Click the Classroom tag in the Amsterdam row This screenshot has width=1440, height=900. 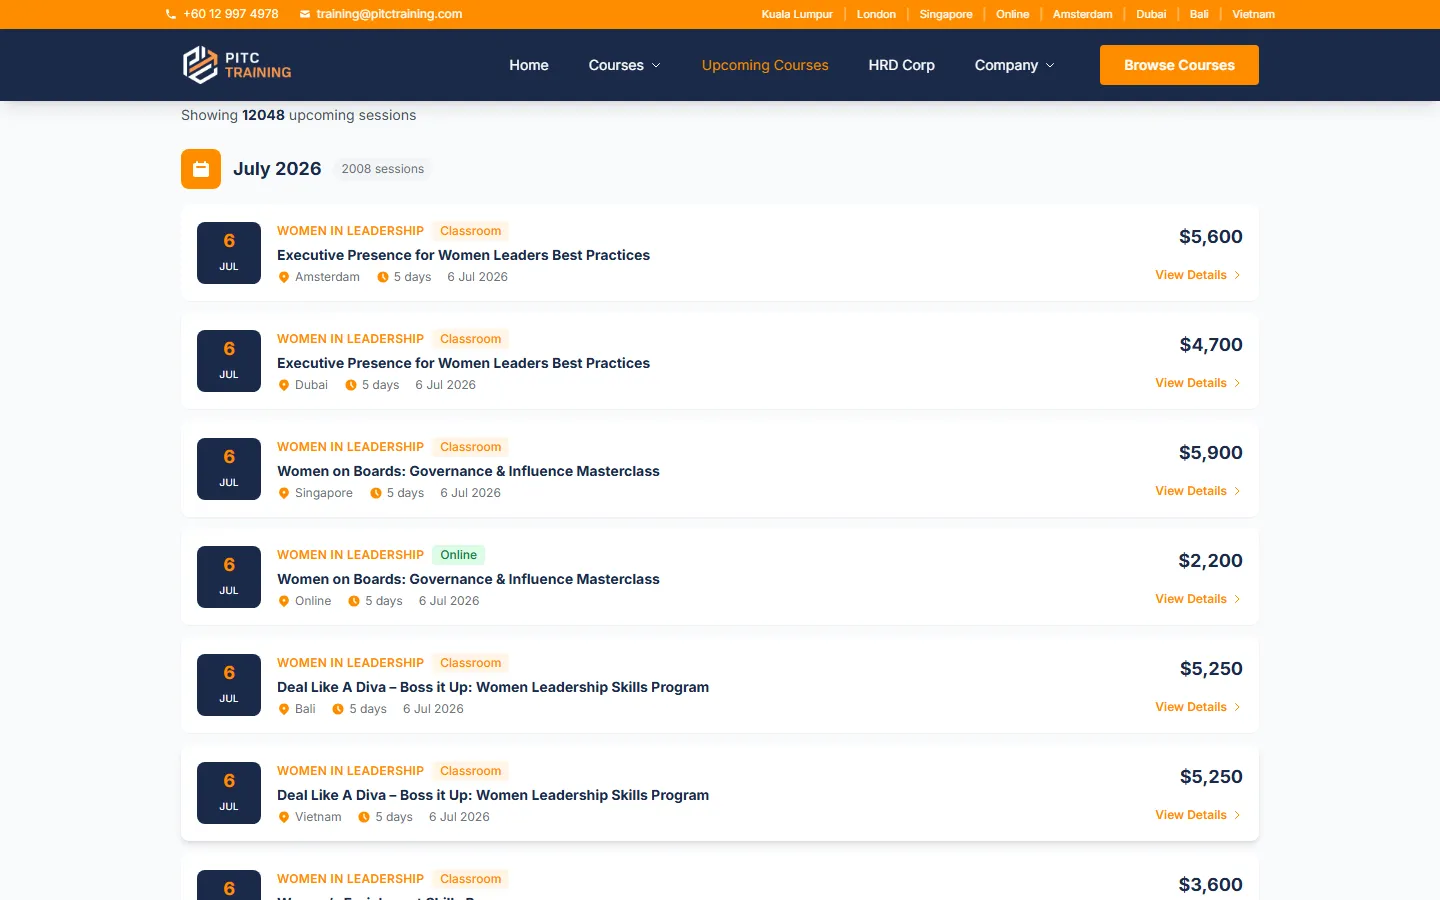pyautogui.click(x=471, y=231)
